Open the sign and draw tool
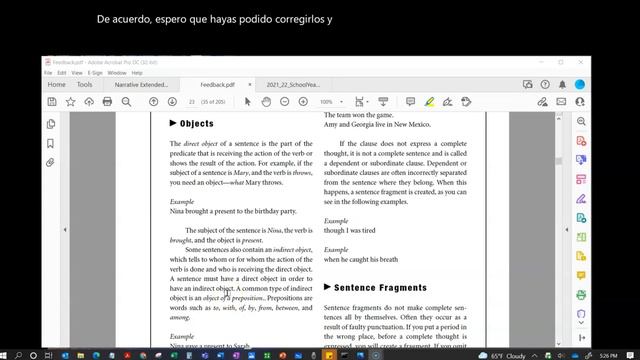 click(447, 102)
